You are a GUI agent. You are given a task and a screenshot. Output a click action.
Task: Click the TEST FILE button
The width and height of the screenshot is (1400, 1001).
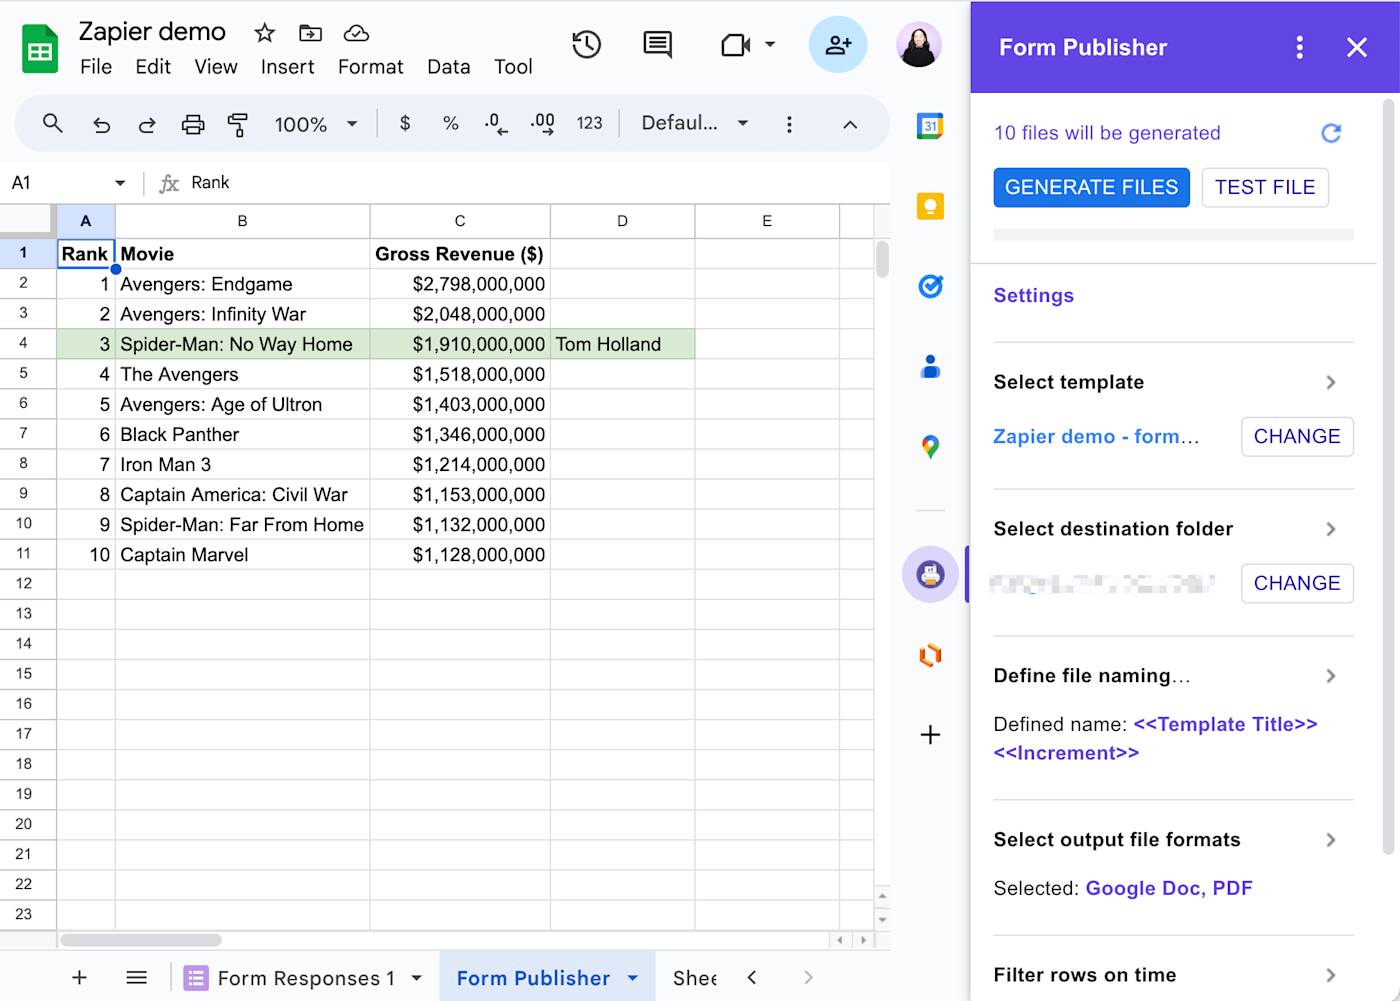tap(1265, 187)
